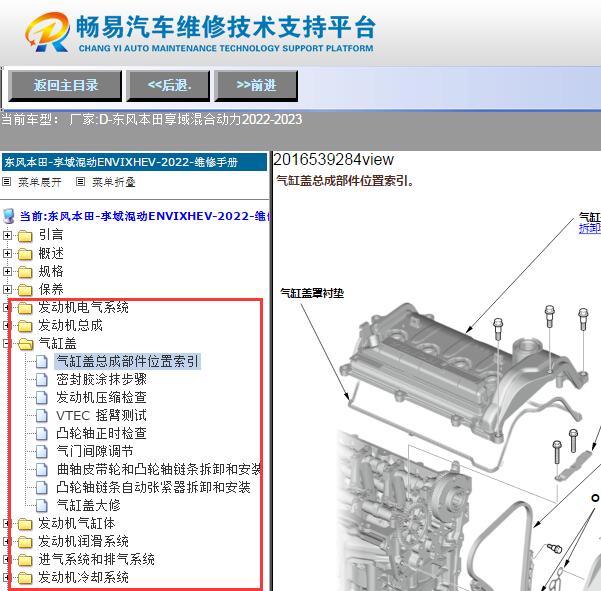
Task: Click the computer icon beside 当前 root node
Action: click(9, 216)
